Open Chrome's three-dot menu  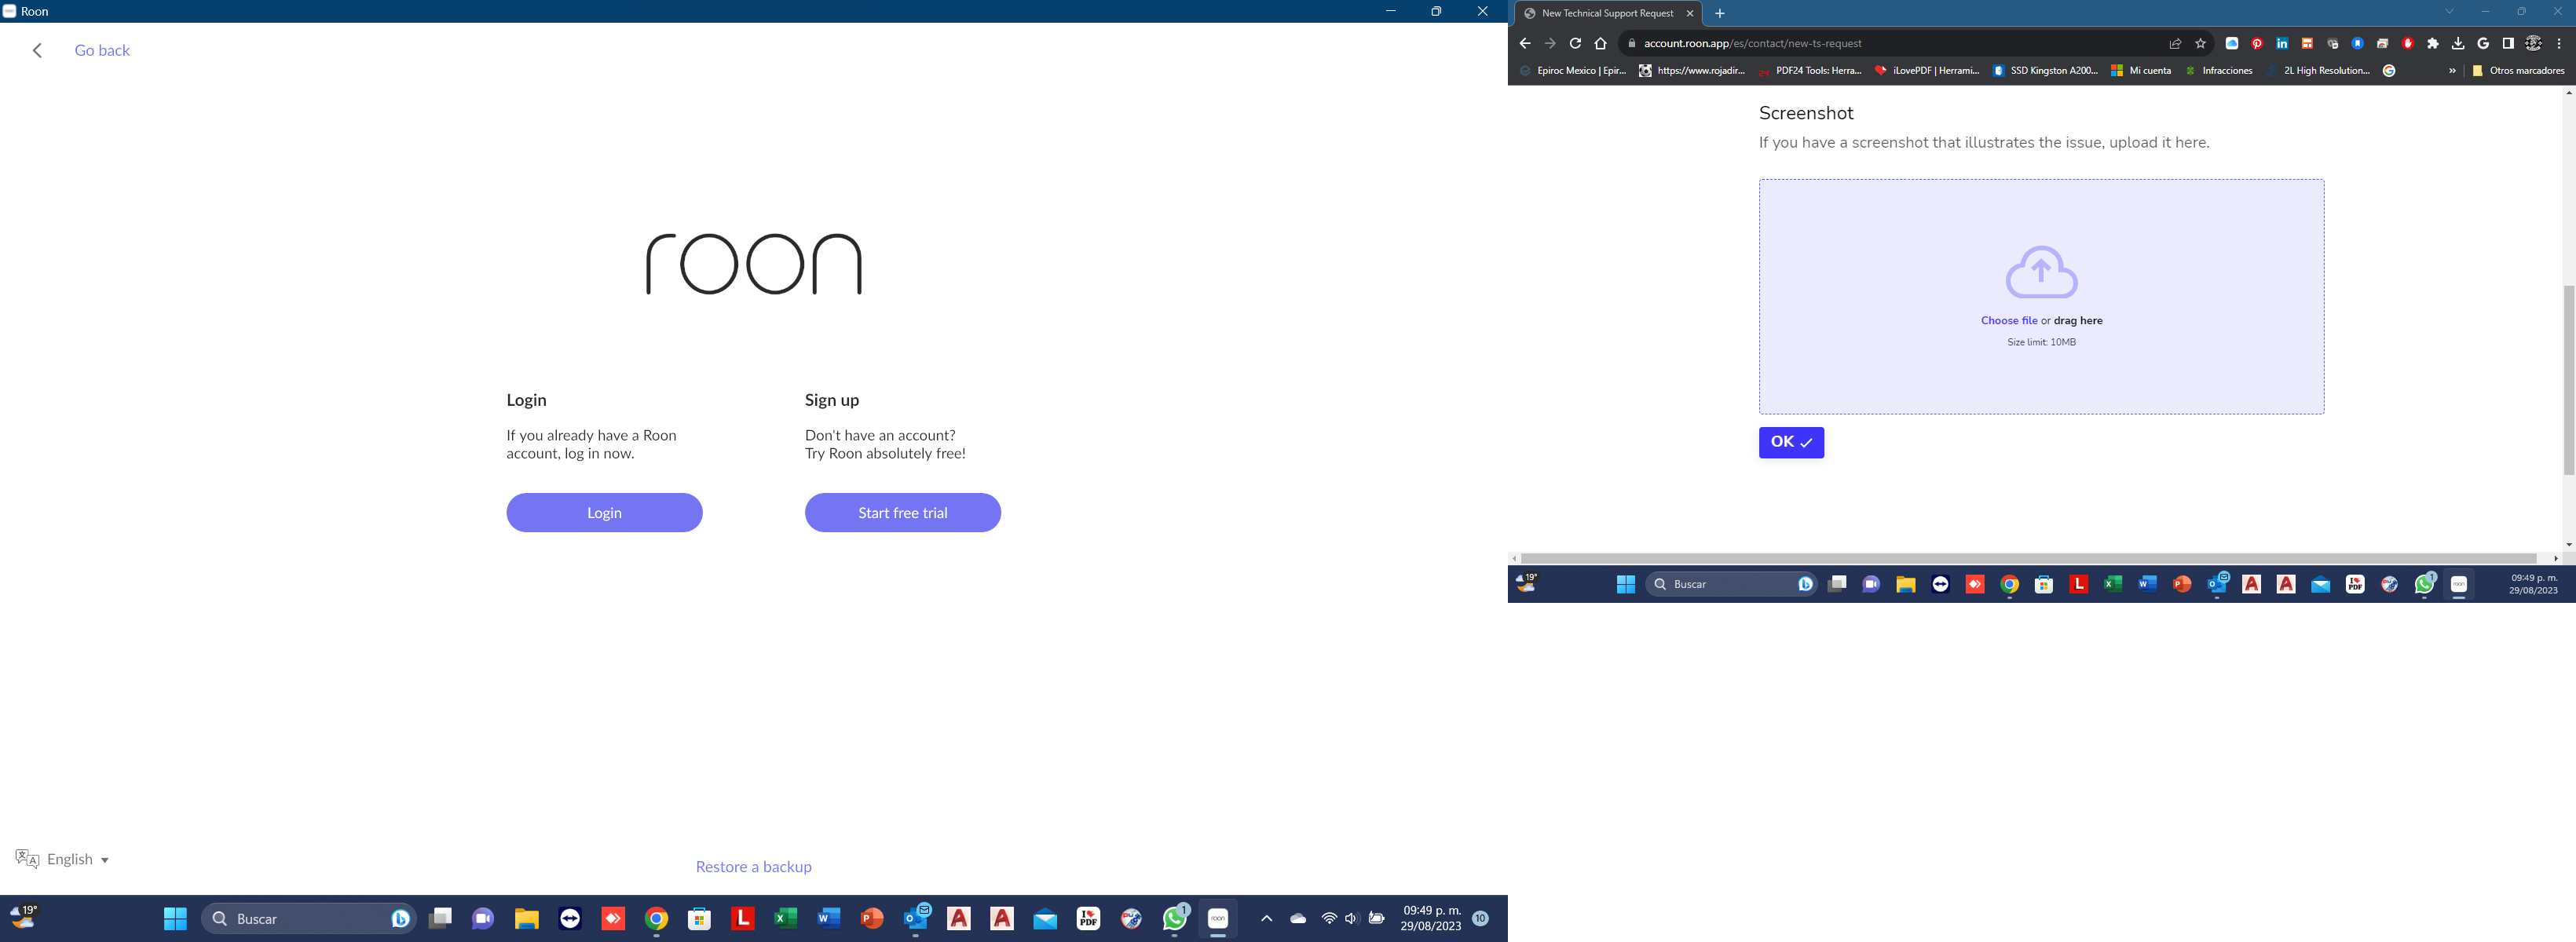click(2559, 43)
